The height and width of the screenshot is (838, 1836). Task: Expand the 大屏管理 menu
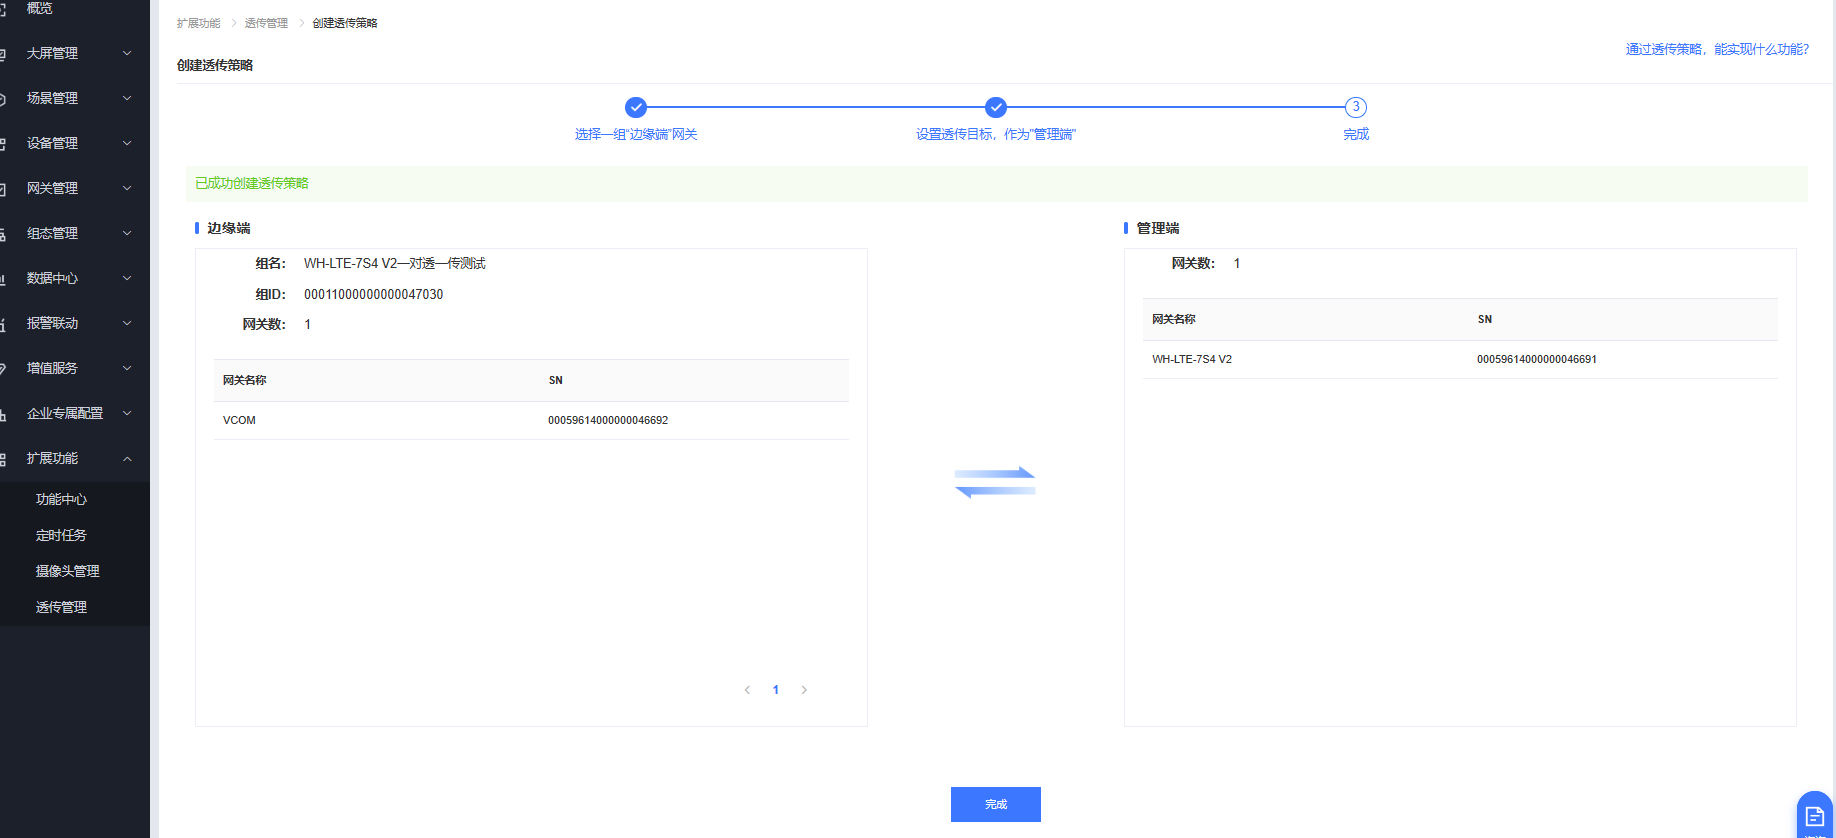click(x=75, y=53)
